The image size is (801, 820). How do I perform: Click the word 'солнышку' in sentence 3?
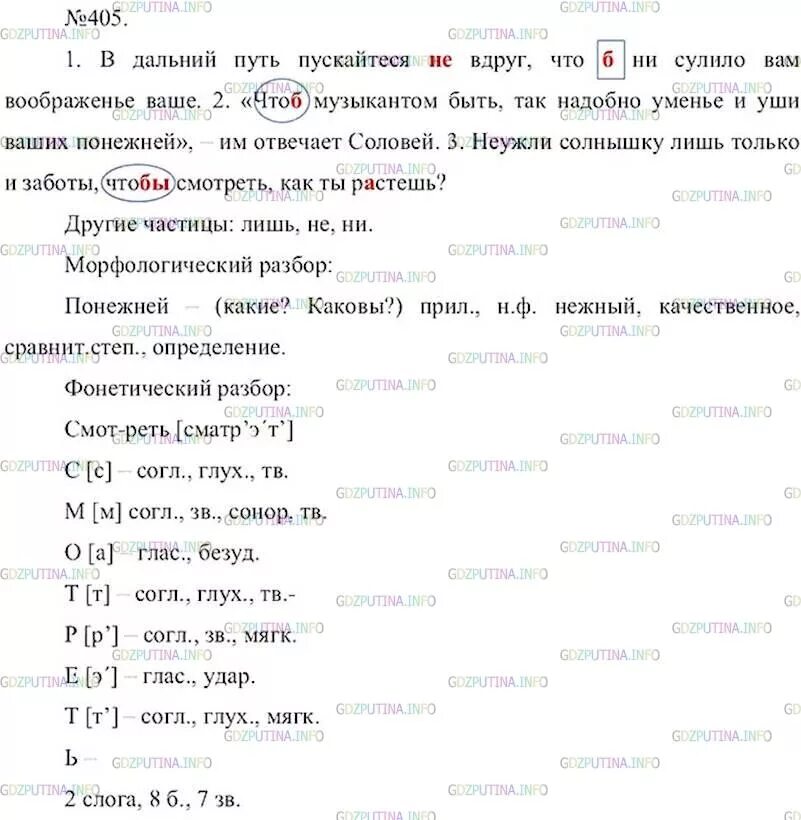point(610,142)
